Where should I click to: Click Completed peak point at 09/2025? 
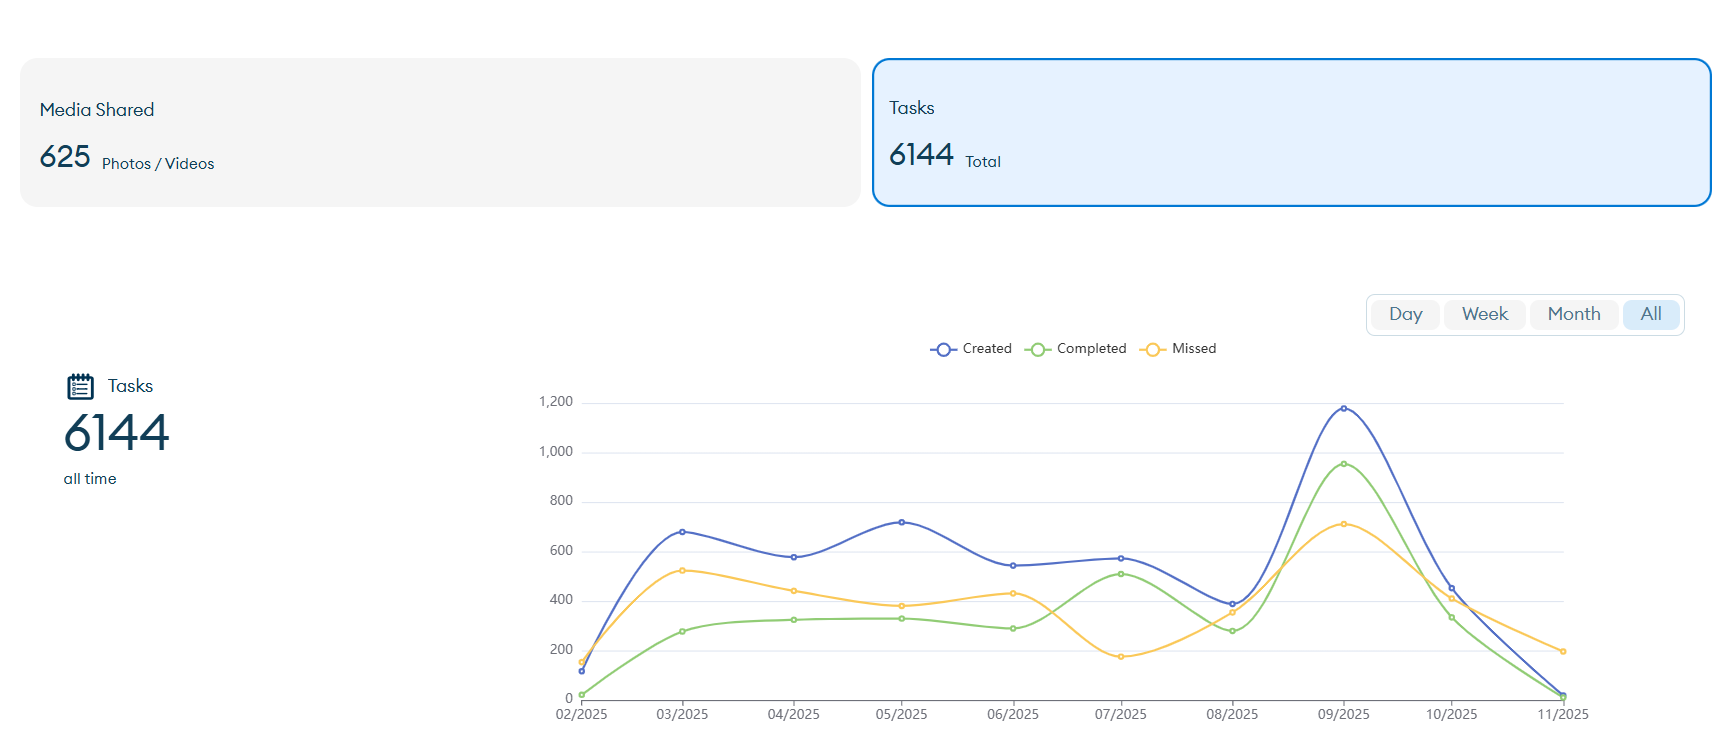[1343, 464]
